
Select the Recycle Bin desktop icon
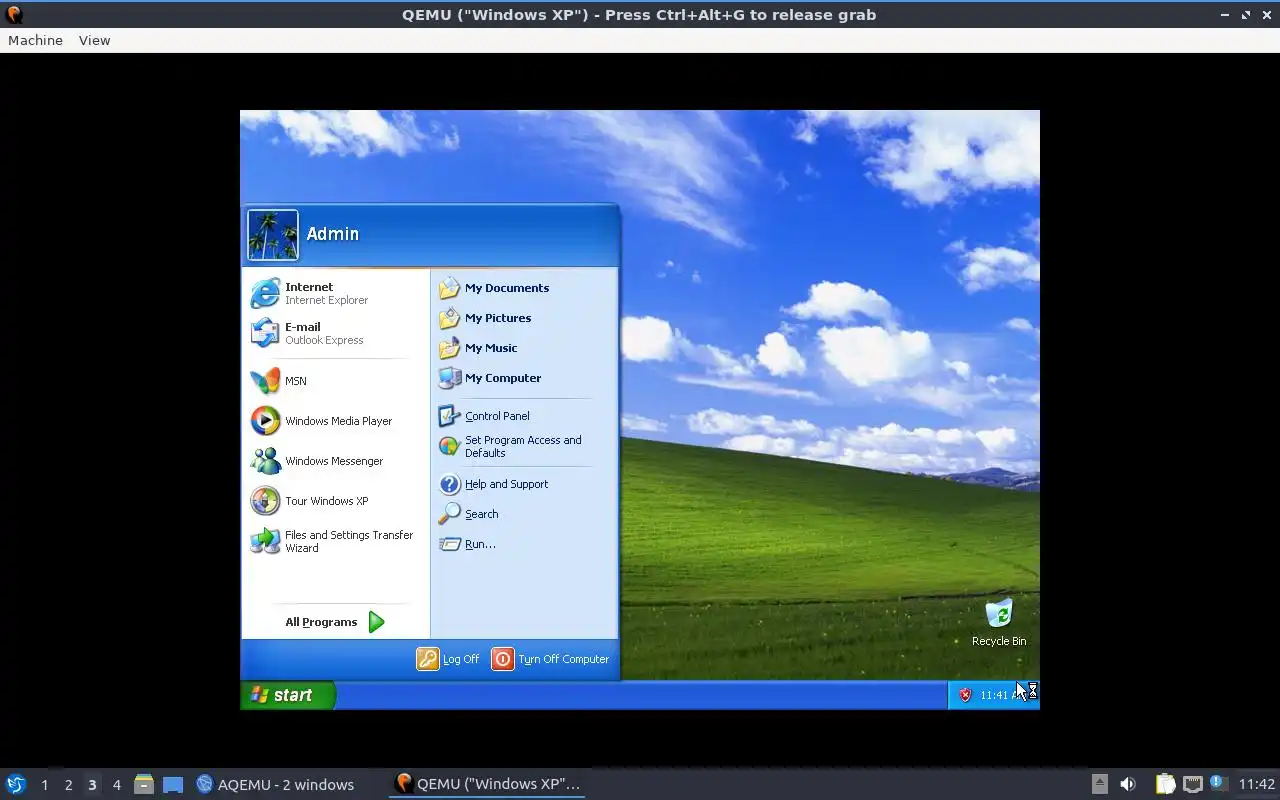pos(999,623)
